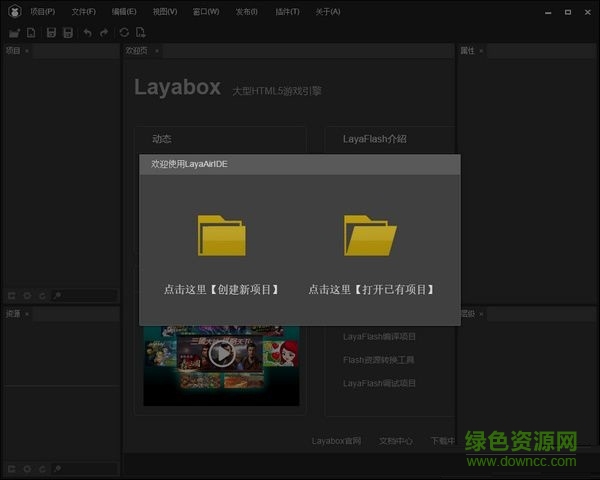This screenshot has width=600, height=480.
Task: Open the LayaFlash编译项目 link
Action: point(379,336)
